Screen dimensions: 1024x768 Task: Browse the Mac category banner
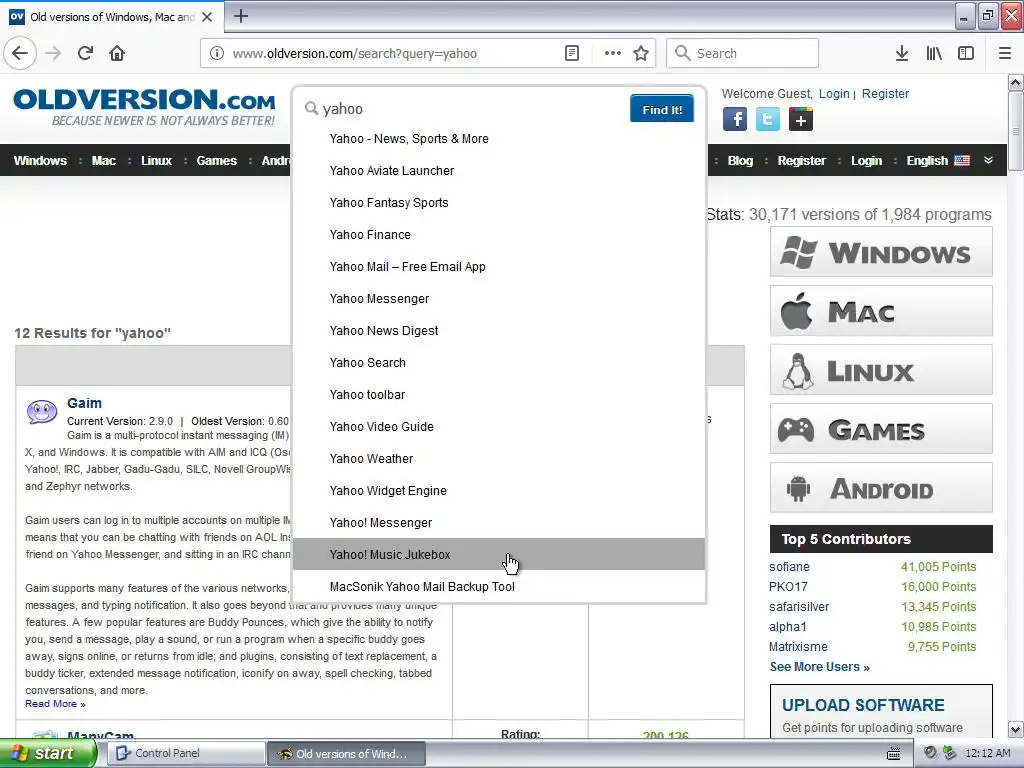(x=881, y=311)
